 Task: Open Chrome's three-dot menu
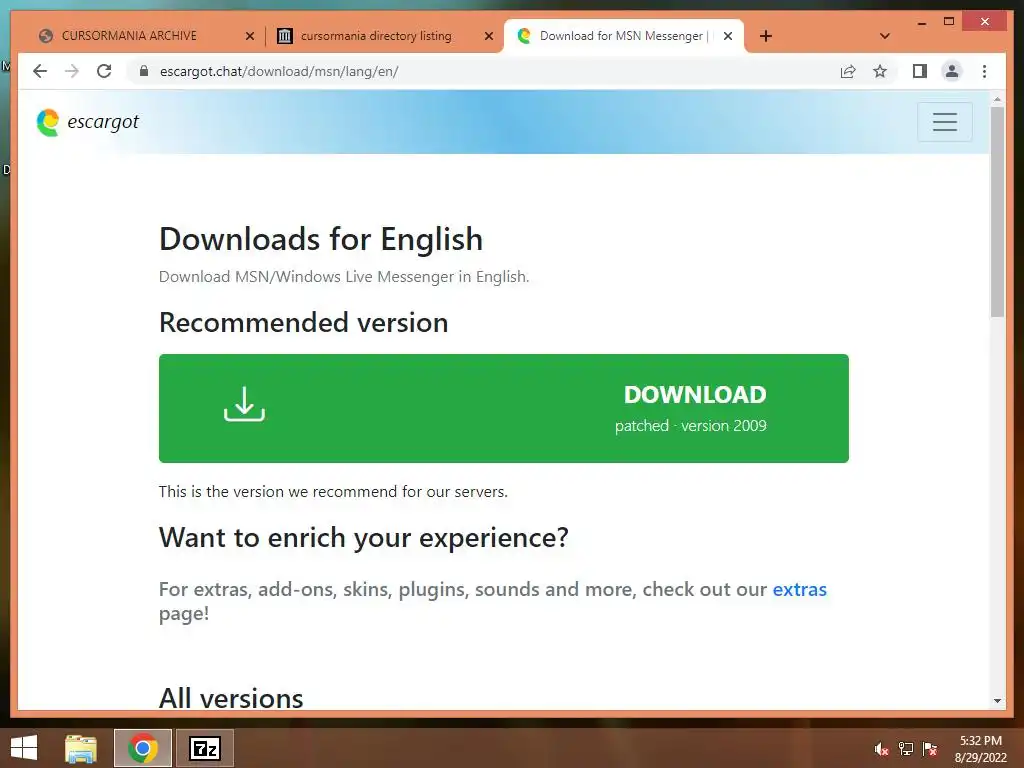[x=984, y=71]
